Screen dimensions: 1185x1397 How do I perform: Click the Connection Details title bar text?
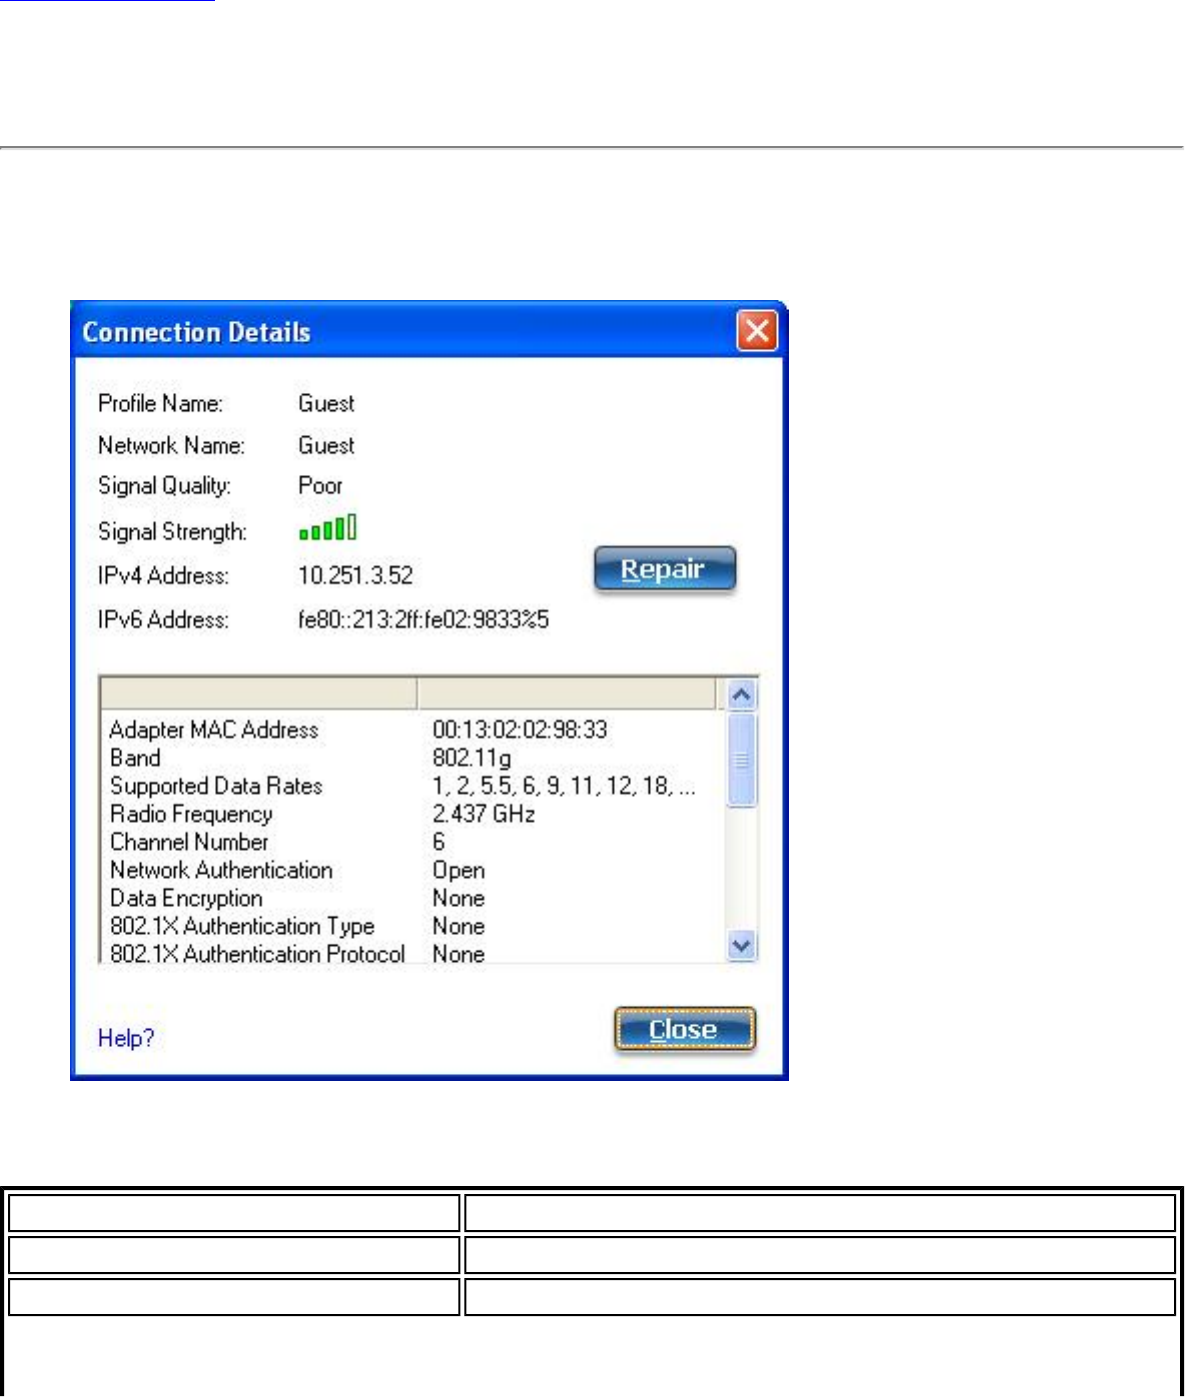[196, 332]
